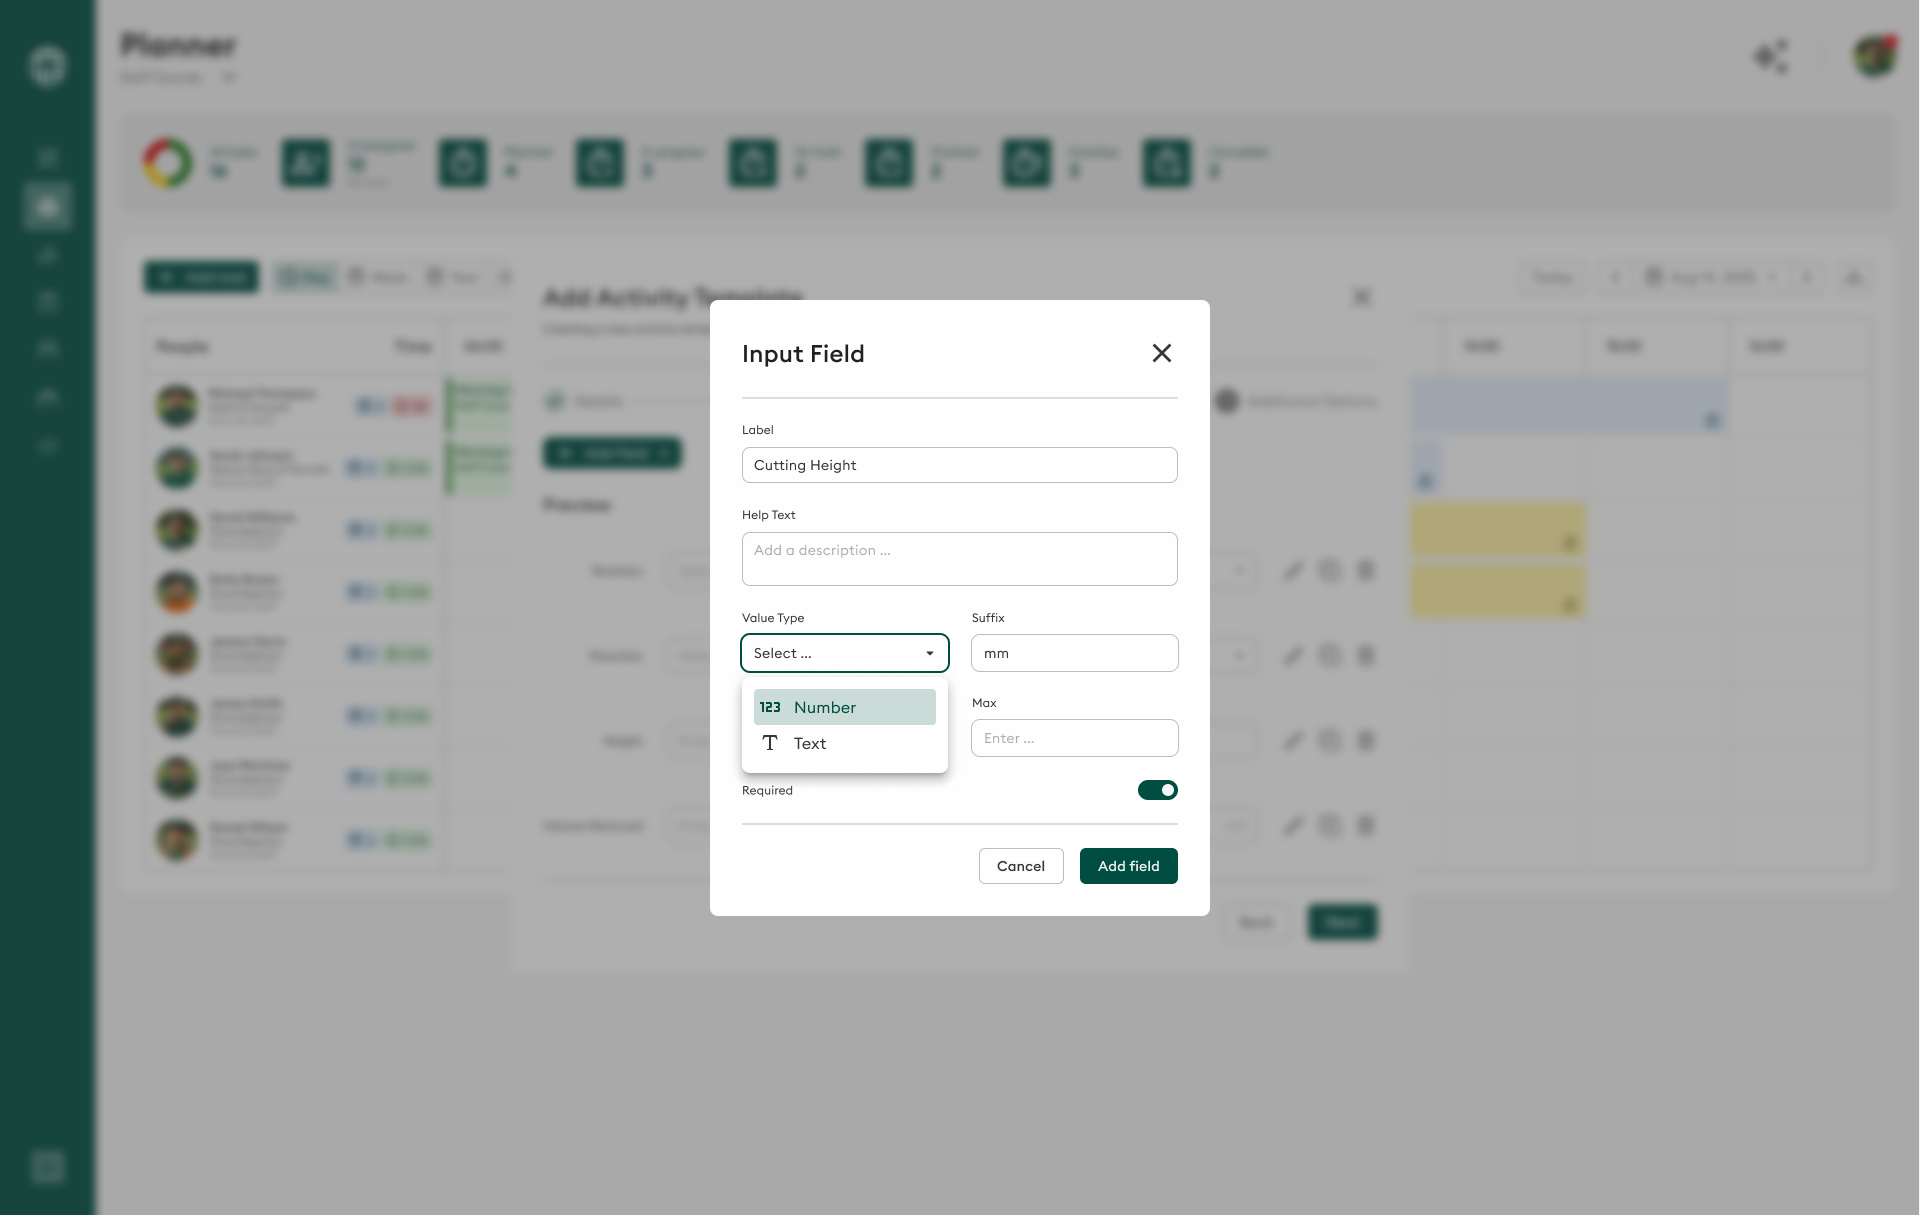Open the bottom-most sidebar icon

pos(46,1166)
